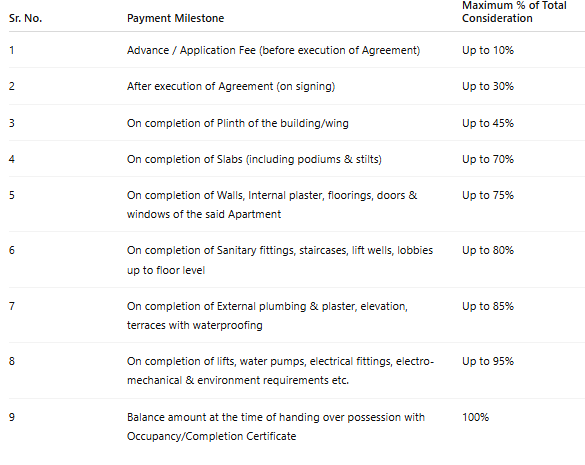Select the 'Up to 30%' value
Screen dimensions: 585x465
pyautogui.click(x=488, y=87)
